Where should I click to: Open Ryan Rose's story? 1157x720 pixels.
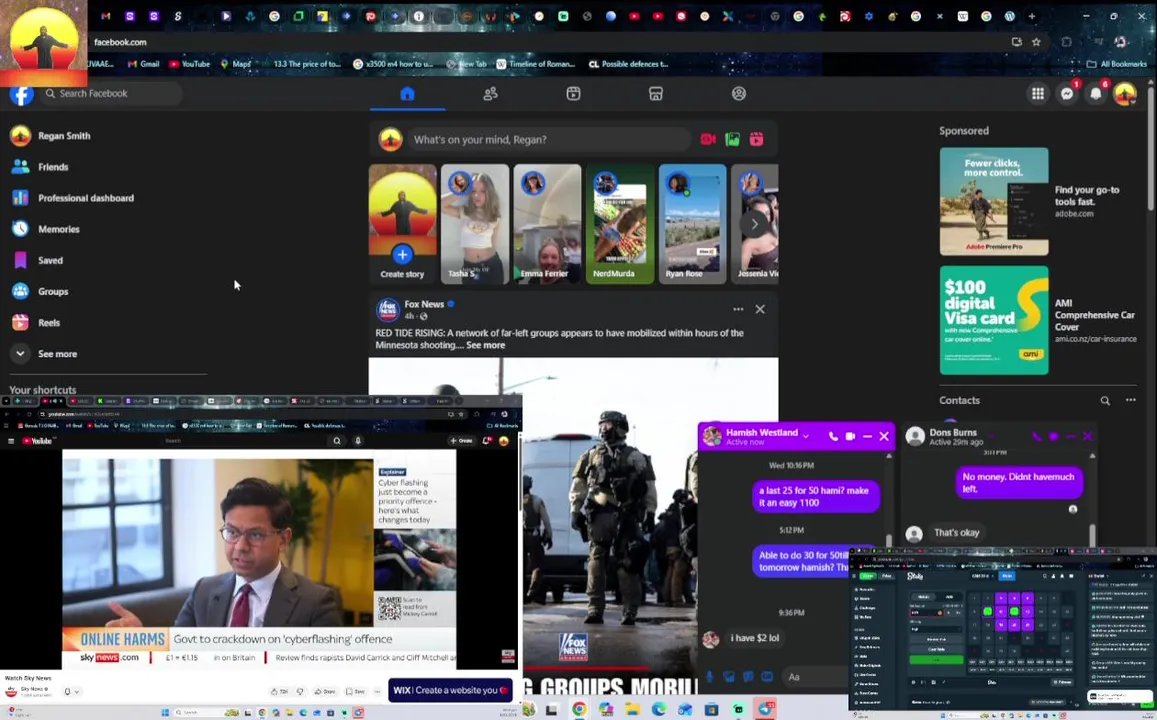[x=692, y=224]
